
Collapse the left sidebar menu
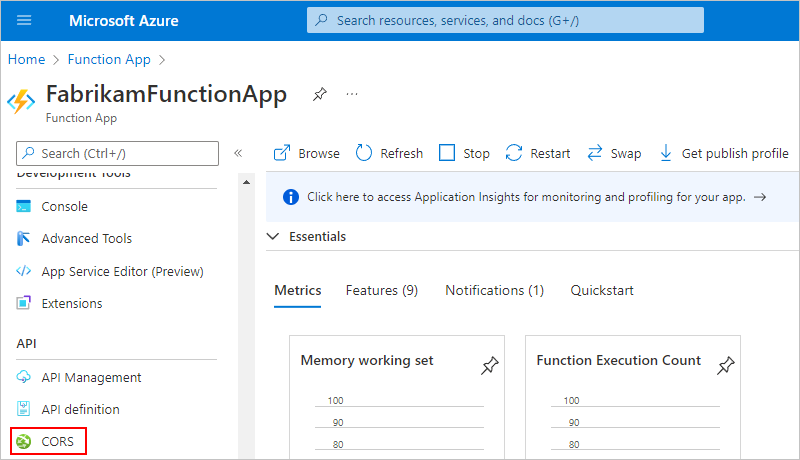[x=238, y=153]
